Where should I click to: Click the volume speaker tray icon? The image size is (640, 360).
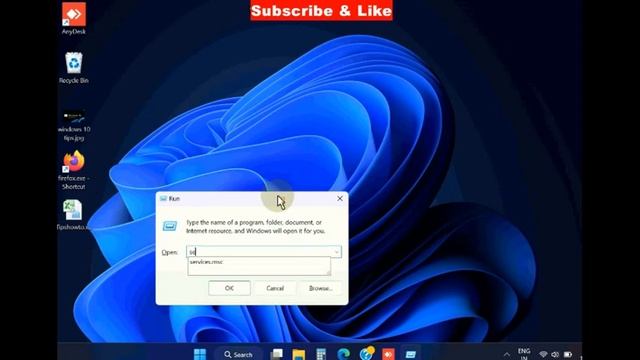(555, 354)
